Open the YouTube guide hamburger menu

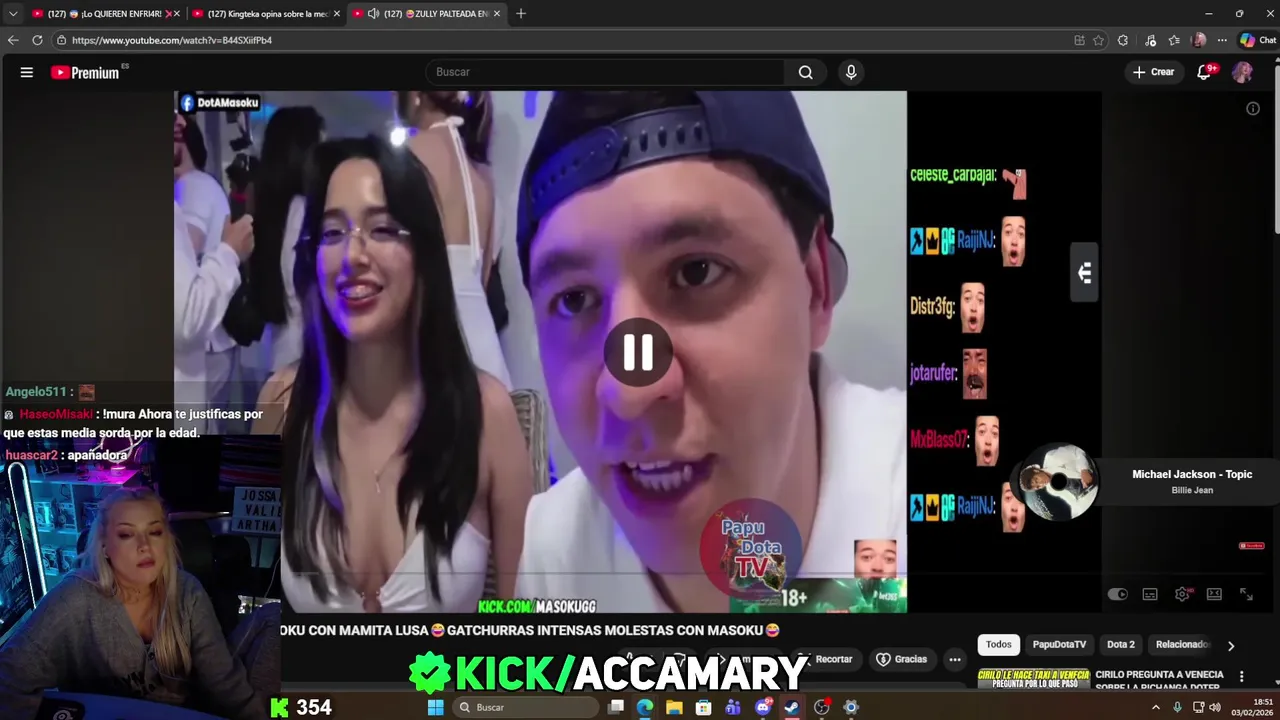[27, 72]
